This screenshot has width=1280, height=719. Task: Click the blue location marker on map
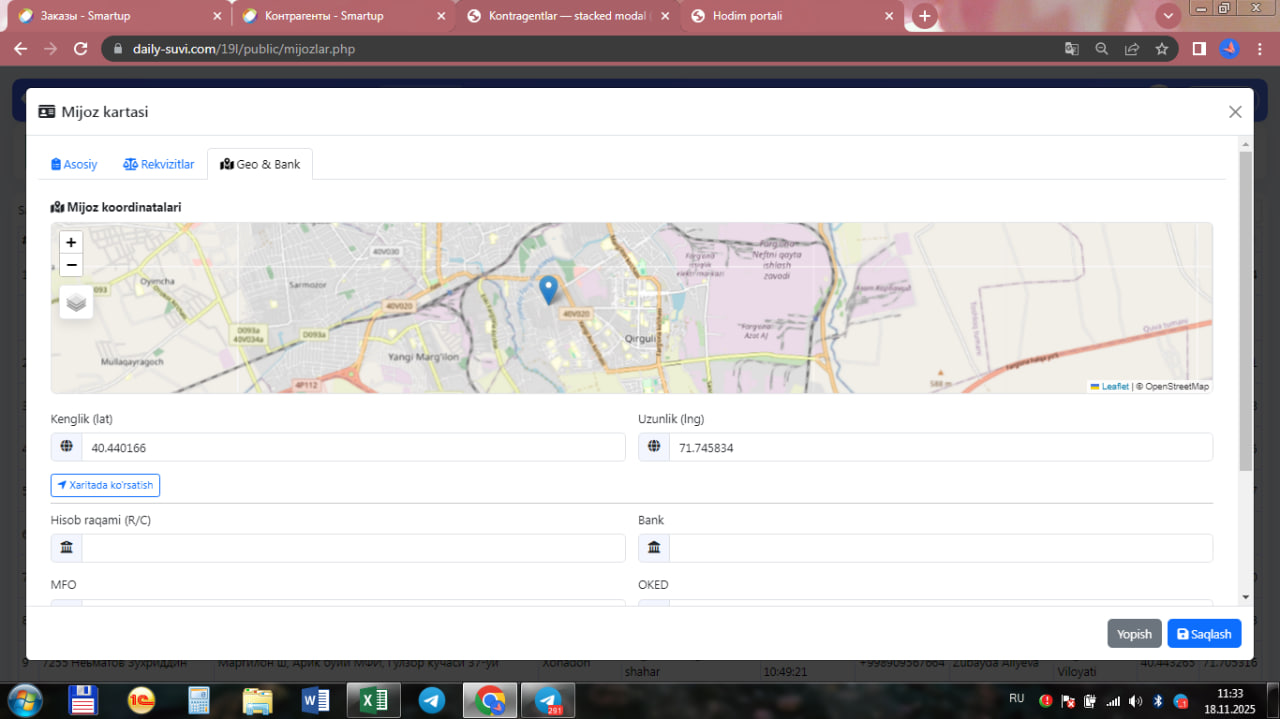pos(548,289)
